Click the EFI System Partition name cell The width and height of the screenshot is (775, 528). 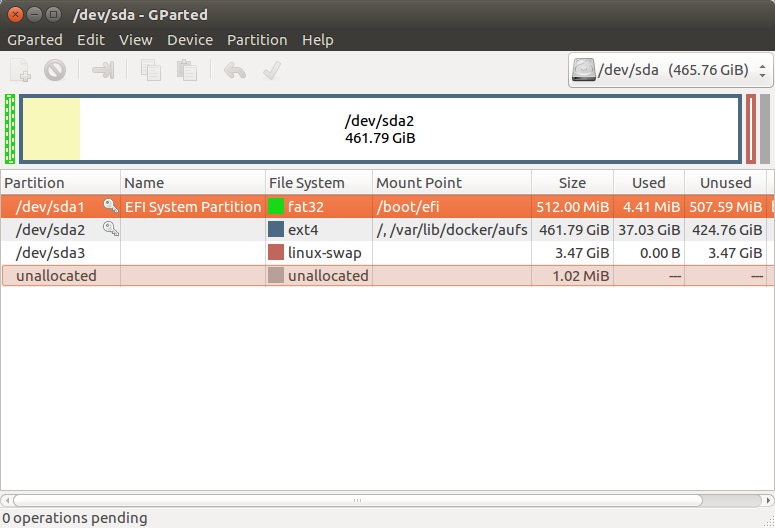[x=193, y=207]
